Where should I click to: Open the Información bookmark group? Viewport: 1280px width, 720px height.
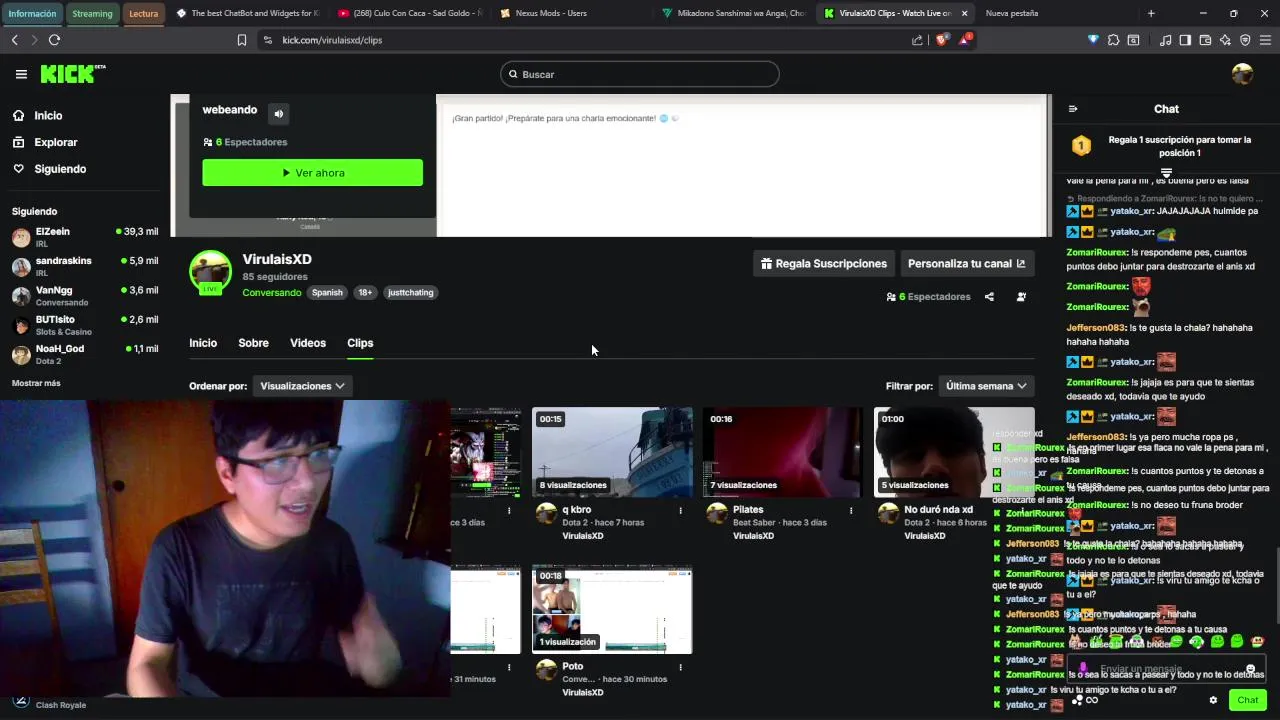pyautogui.click(x=32, y=13)
